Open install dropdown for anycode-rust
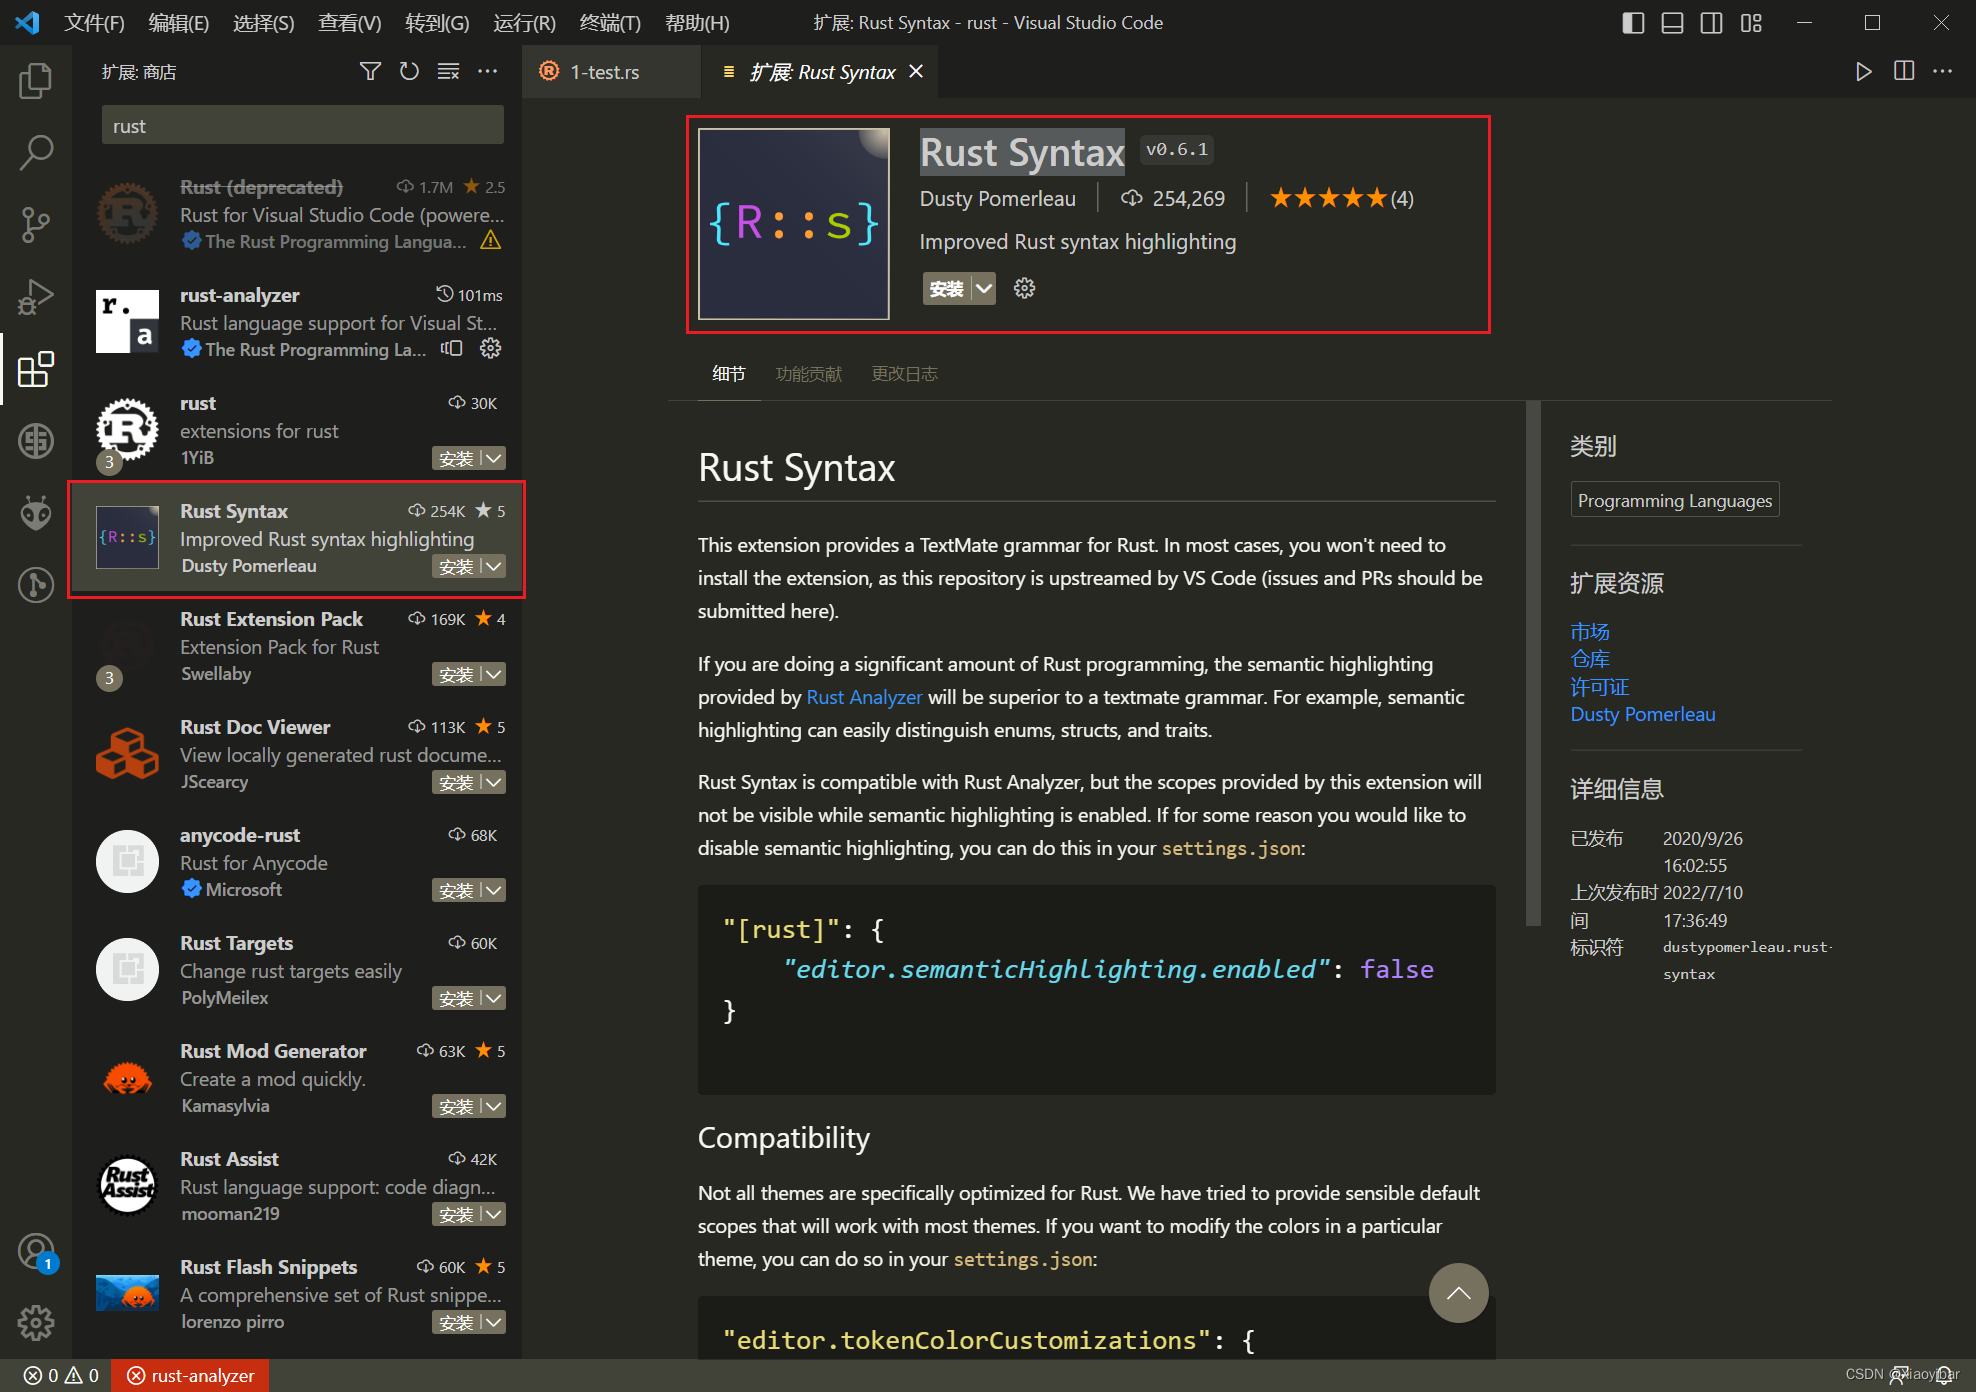1976x1392 pixels. tap(494, 890)
